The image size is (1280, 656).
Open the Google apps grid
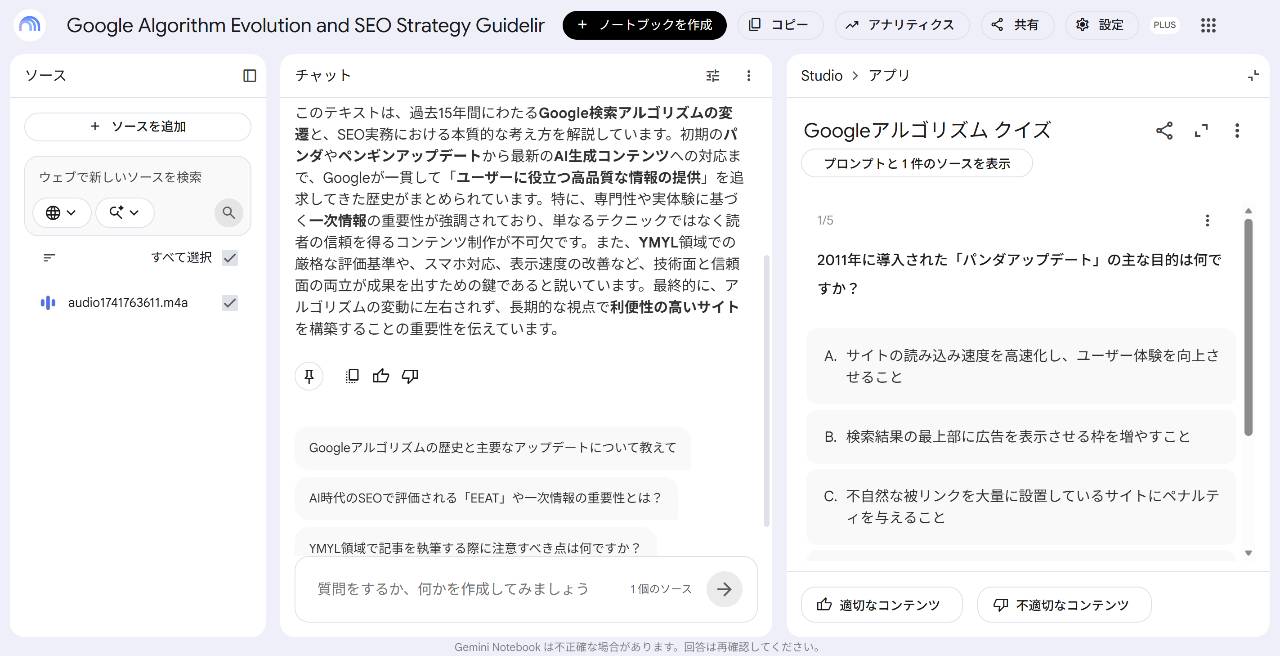tap(1208, 25)
